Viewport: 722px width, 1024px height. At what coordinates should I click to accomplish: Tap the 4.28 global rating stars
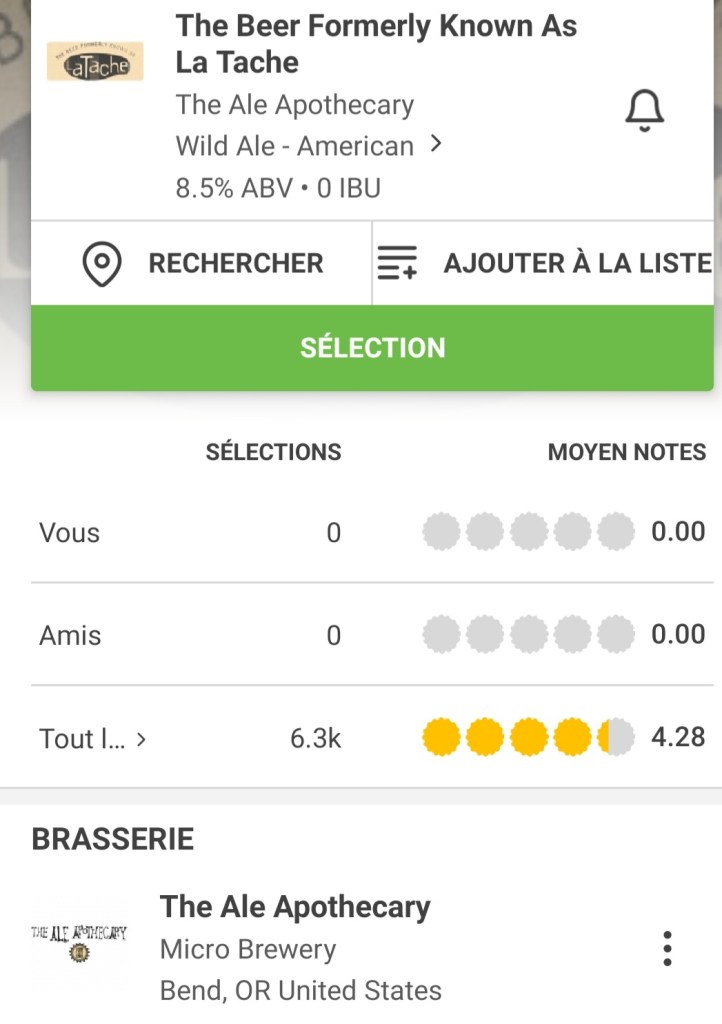528,738
